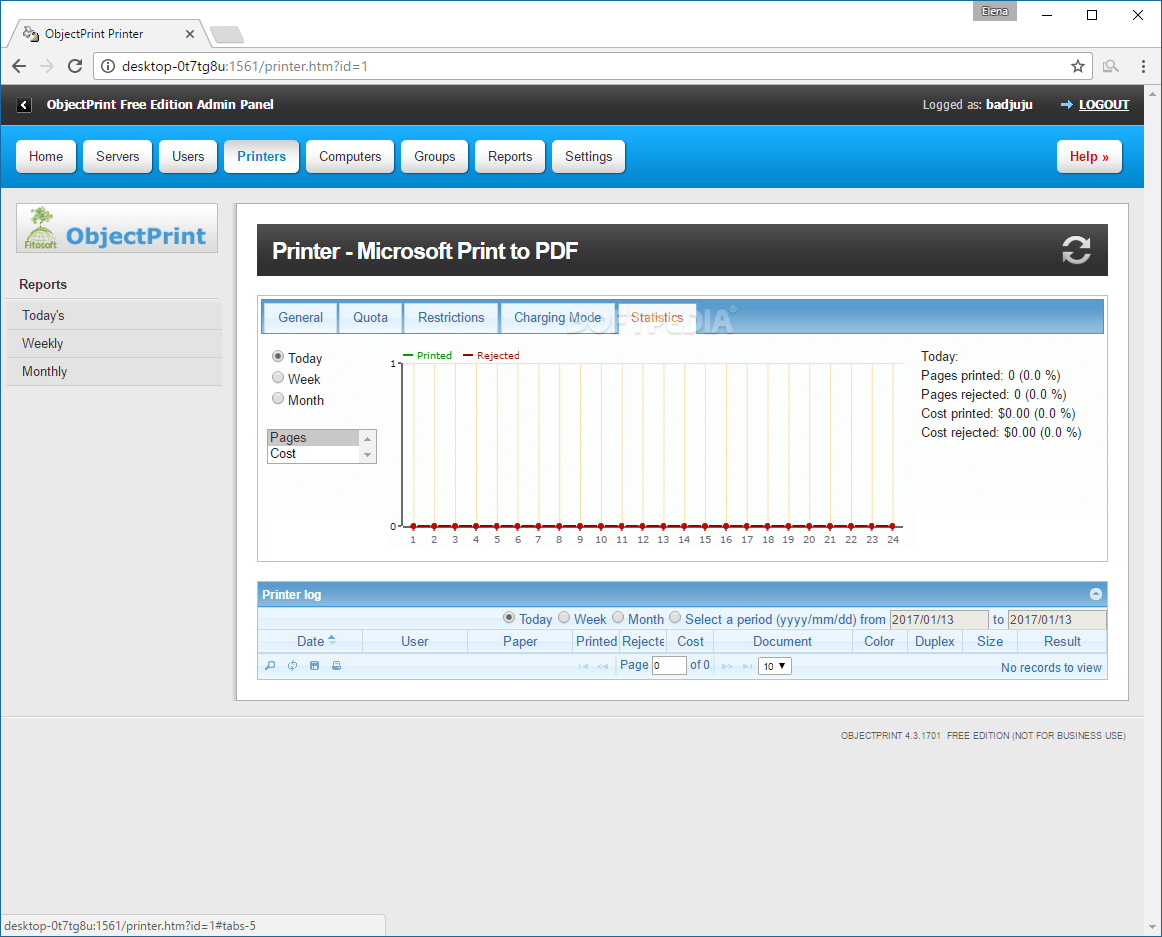Go to next page in printer log pager
This screenshot has width=1162, height=937.
(727, 666)
